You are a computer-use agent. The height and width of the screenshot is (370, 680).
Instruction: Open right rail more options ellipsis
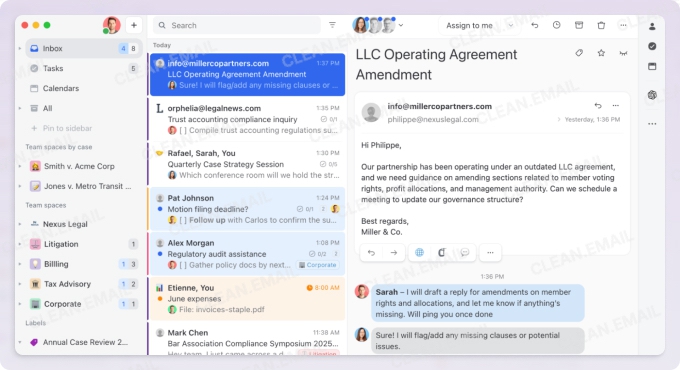tap(652, 124)
